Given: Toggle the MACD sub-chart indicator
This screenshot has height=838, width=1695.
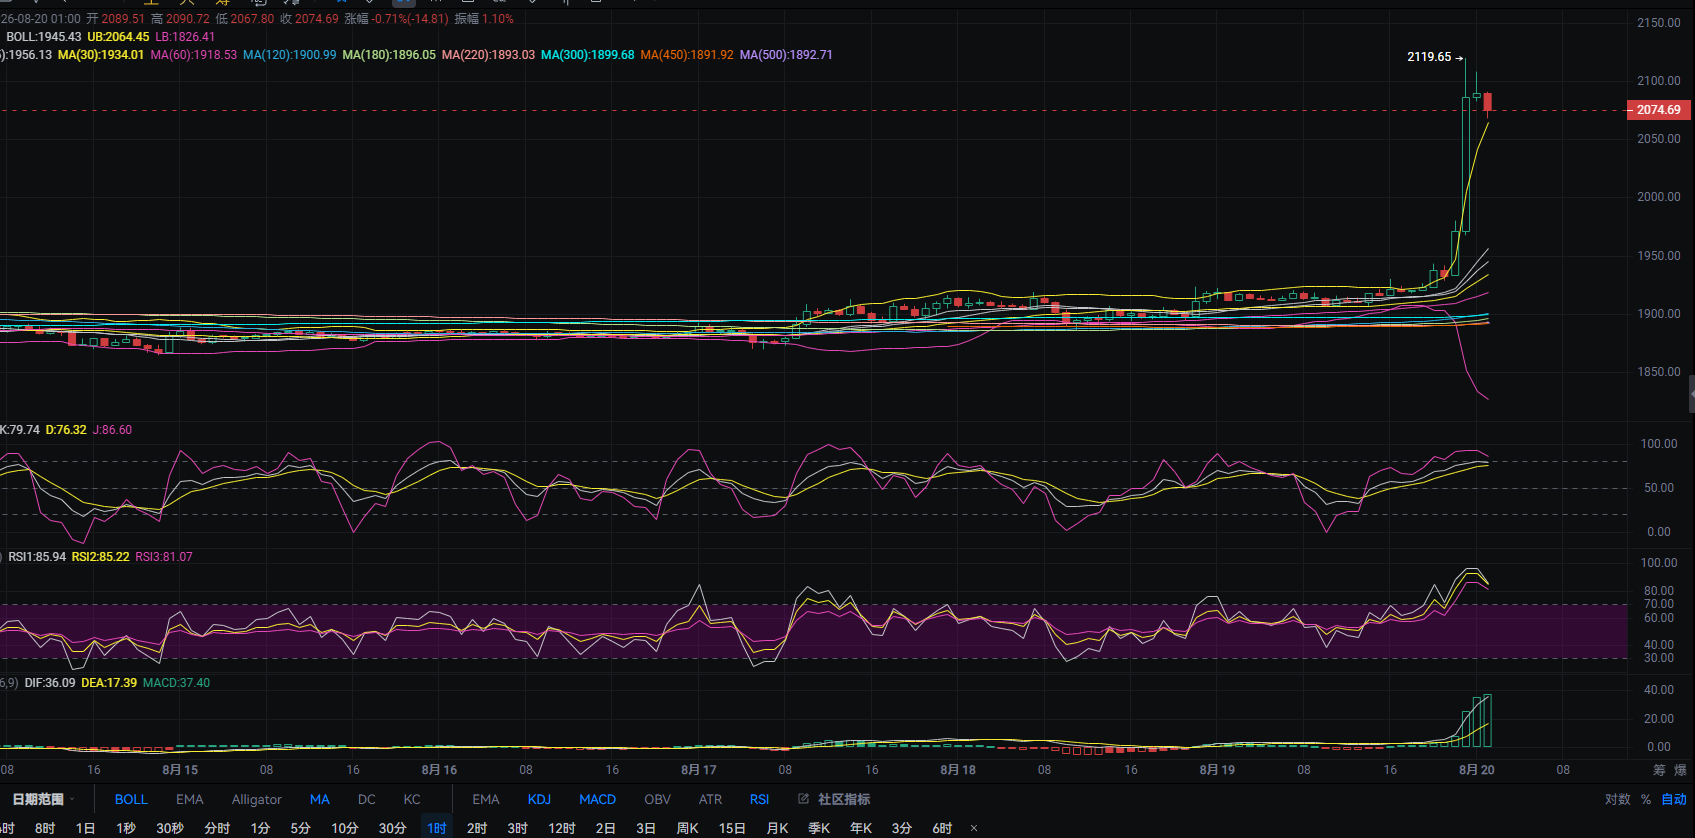Looking at the screenshot, I should tap(597, 799).
